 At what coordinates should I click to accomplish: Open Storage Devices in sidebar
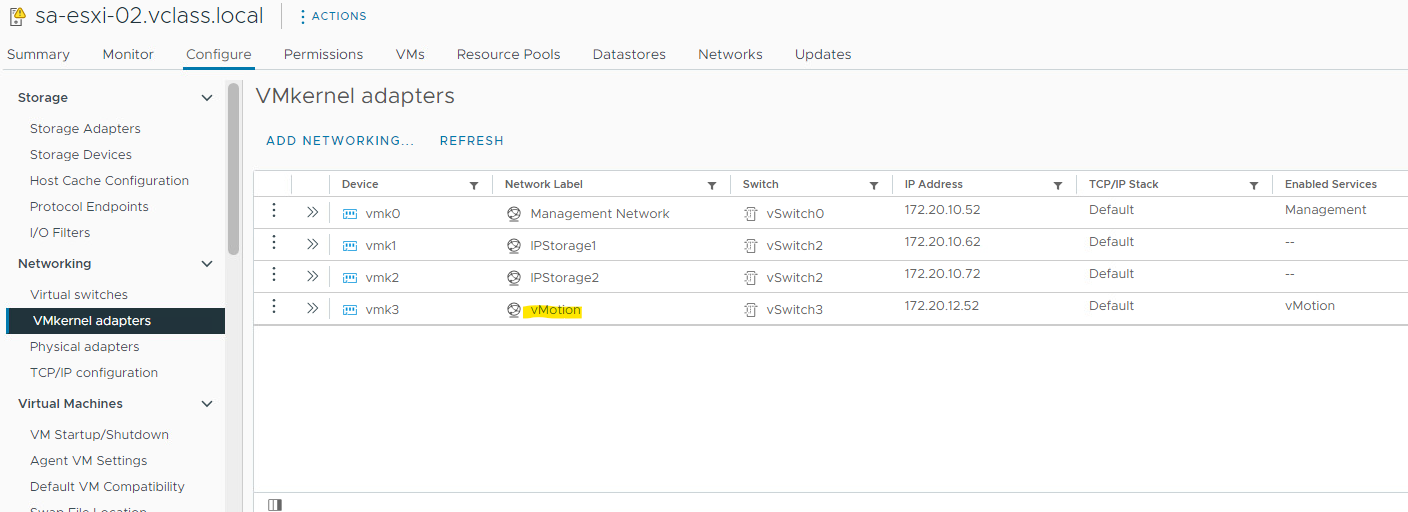[81, 154]
